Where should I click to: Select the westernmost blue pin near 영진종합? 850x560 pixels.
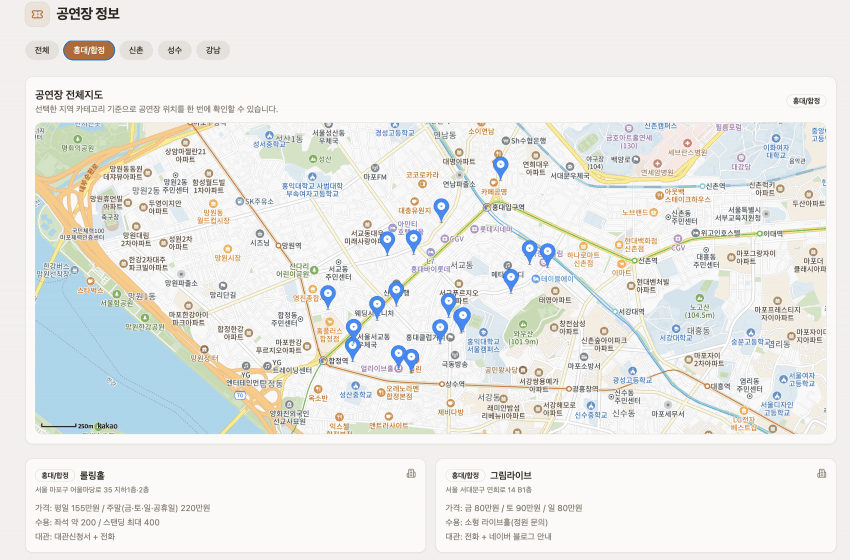pyautogui.click(x=327, y=295)
